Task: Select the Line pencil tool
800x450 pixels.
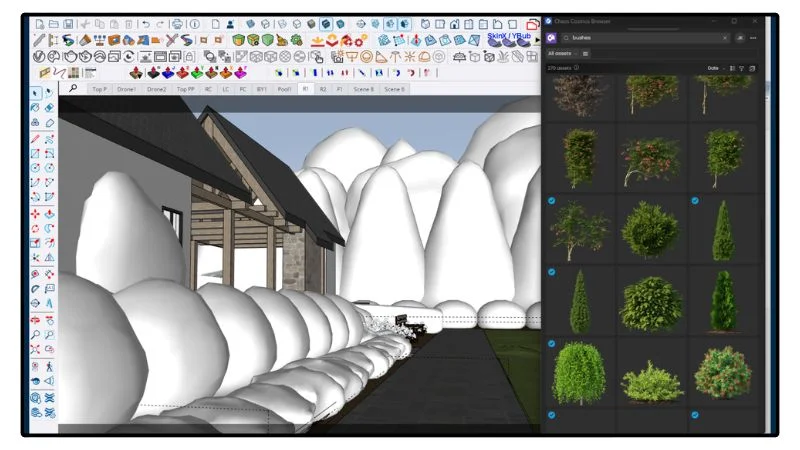Action: (35, 139)
